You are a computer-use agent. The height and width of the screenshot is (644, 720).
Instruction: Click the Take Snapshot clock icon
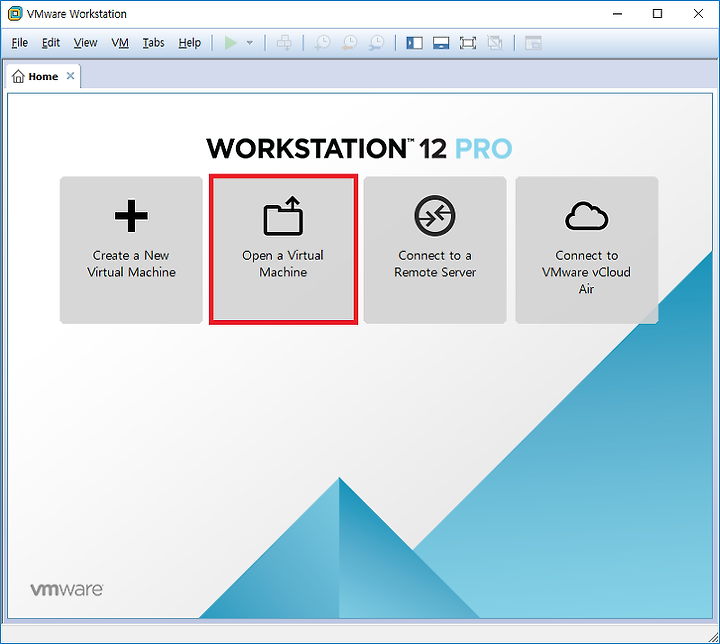coord(322,43)
